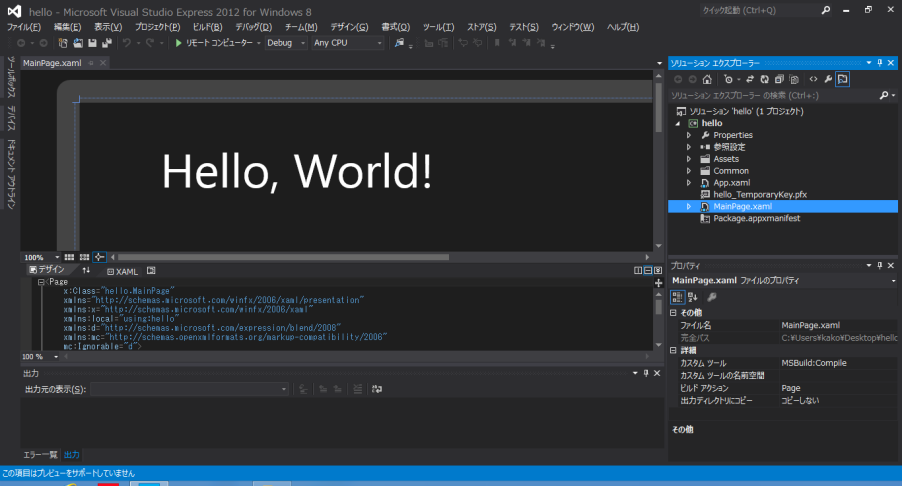Click the Home icon in Solution Explorer
Viewport: 902px width, 486px height.
pos(707,79)
